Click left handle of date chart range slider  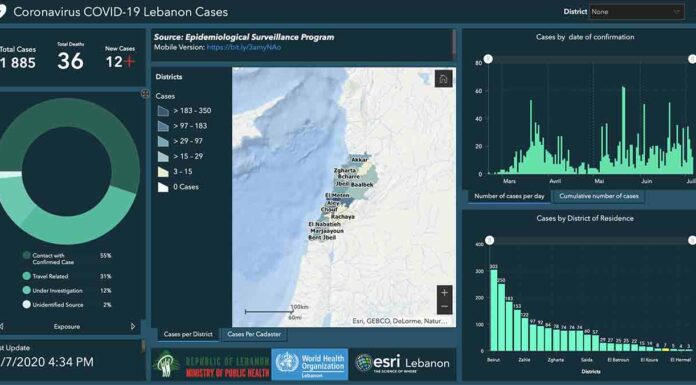488,59
